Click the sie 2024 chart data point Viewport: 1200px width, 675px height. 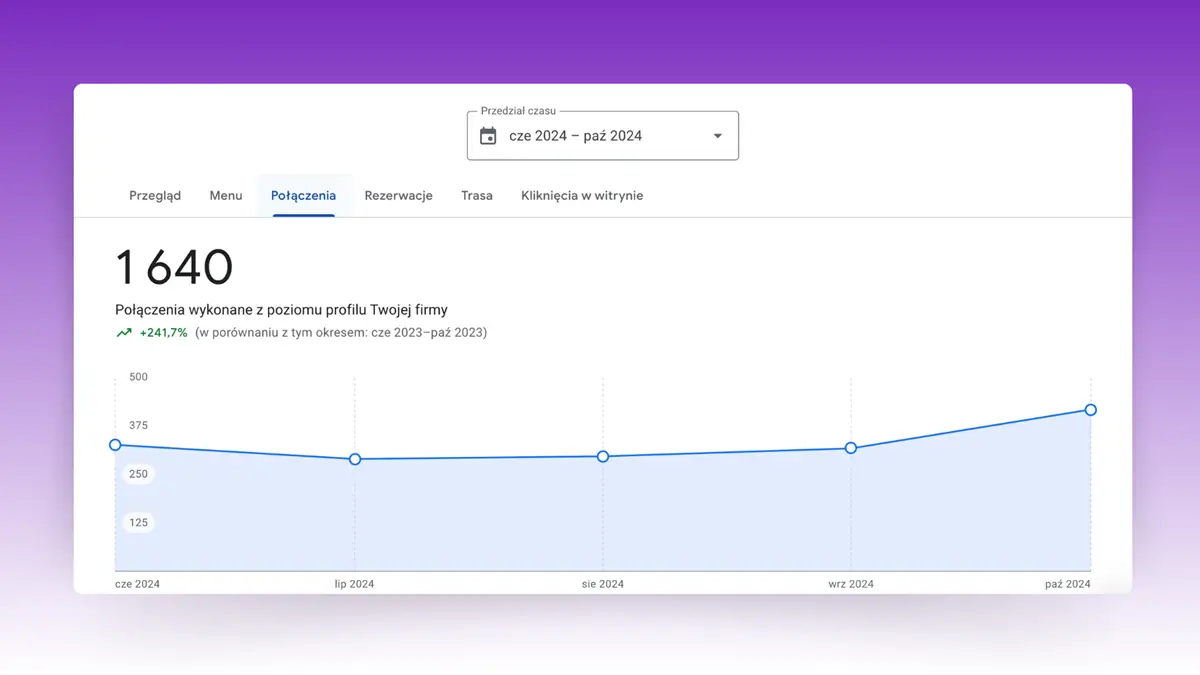click(603, 456)
